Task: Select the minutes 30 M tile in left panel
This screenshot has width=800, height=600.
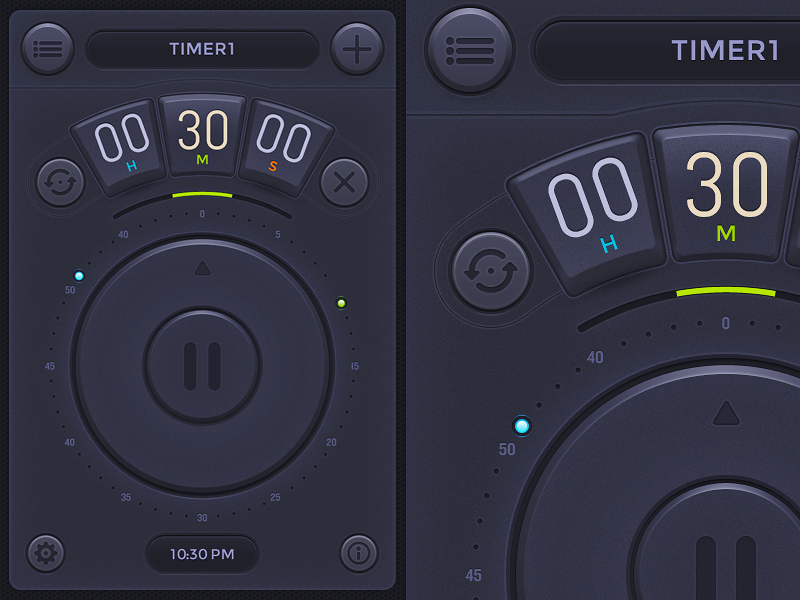Action: pos(203,135)
